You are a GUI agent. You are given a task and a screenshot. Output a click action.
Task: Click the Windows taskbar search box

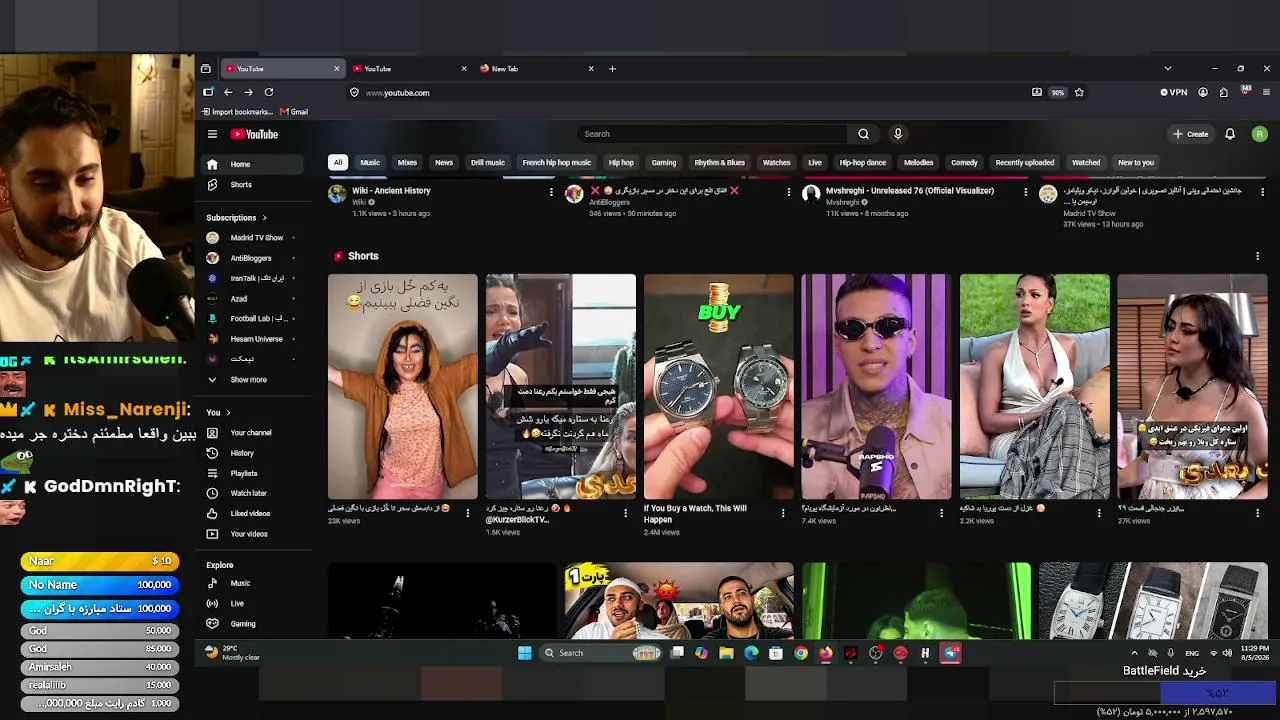point(602,653)
